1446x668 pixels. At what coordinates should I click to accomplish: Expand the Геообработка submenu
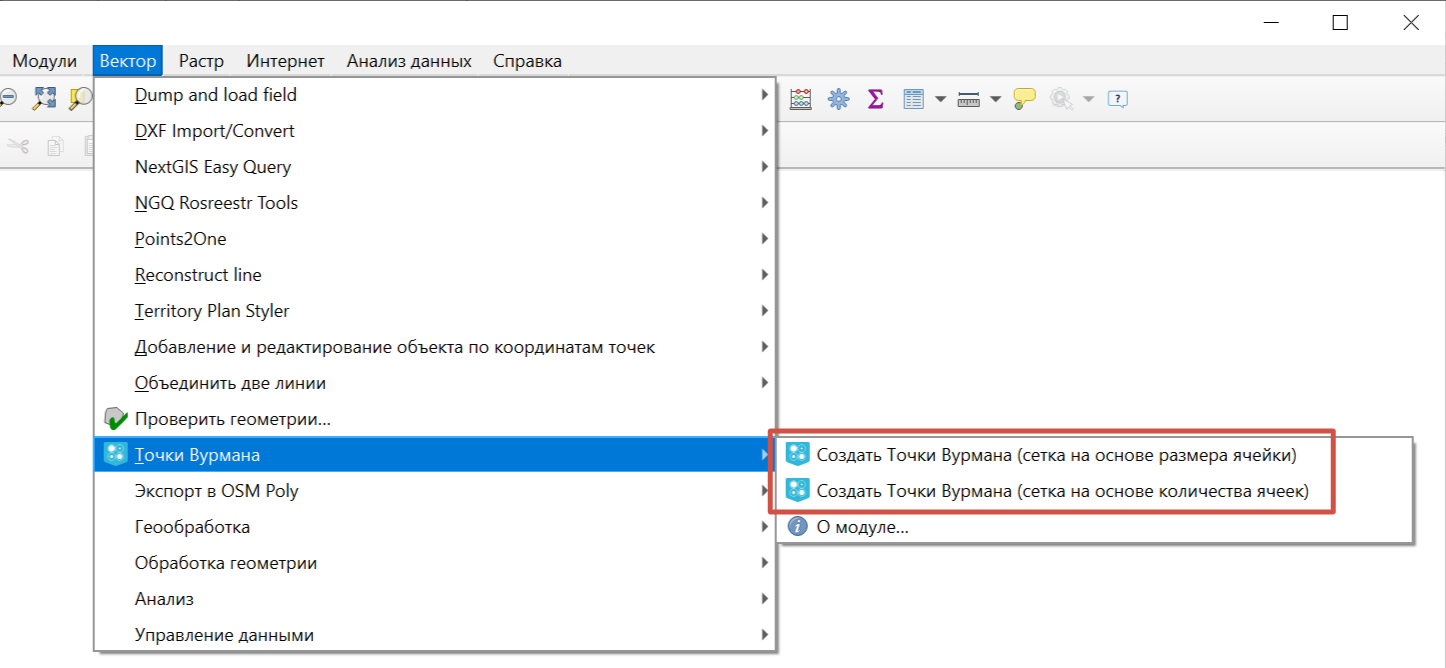435,527
